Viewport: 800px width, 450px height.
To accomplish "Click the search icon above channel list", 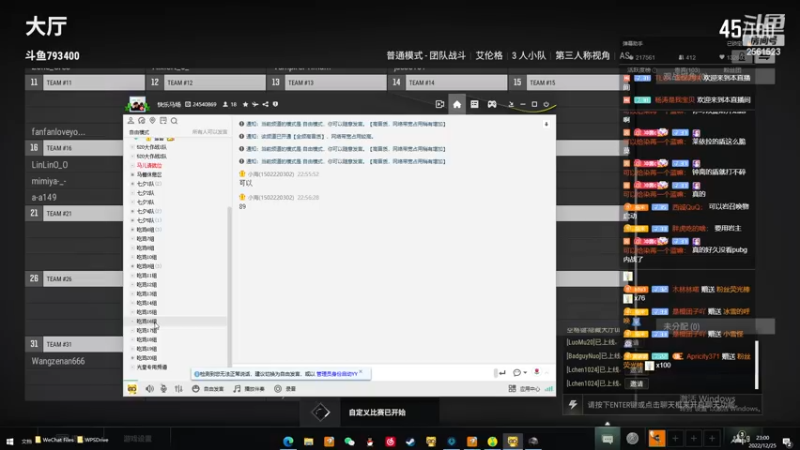I will pyautogui.click(x=174, y=121).
